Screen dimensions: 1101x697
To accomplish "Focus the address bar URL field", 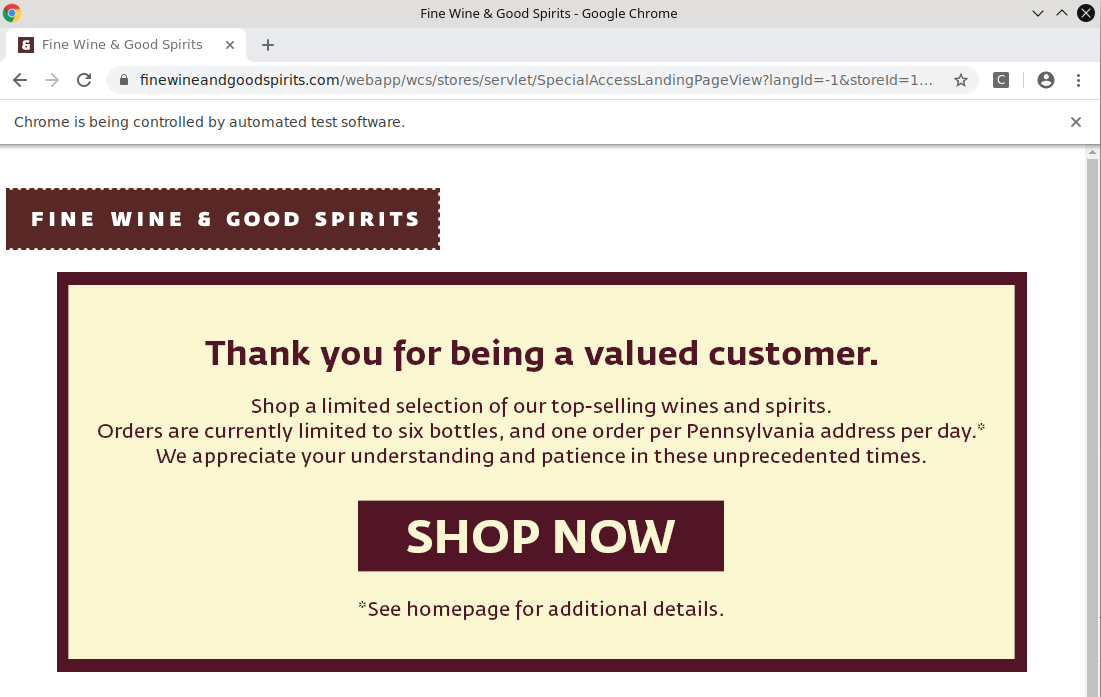I will pyautogui.click(x=538, y=80).
